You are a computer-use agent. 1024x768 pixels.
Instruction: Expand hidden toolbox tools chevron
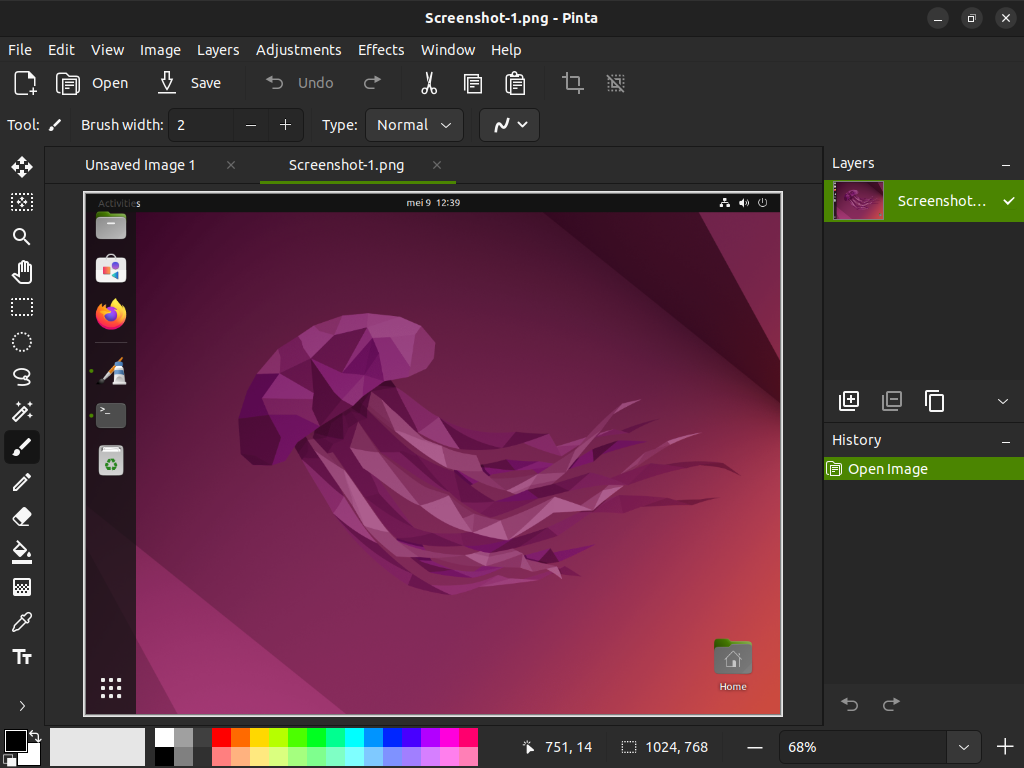22,706
